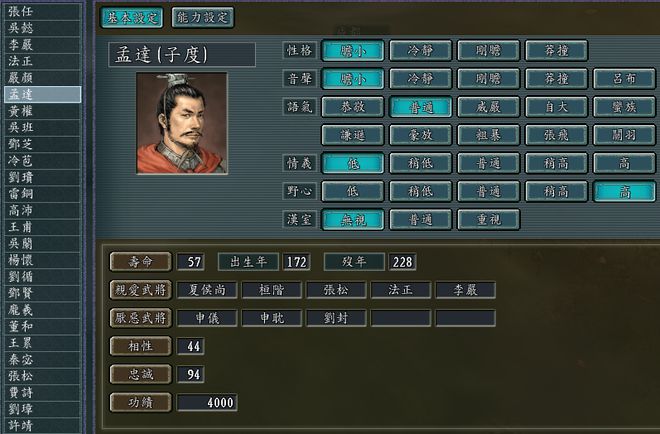Click Meng Da's portrait image
This screenshot has height=434, width=660.
(x=182, y=123)
